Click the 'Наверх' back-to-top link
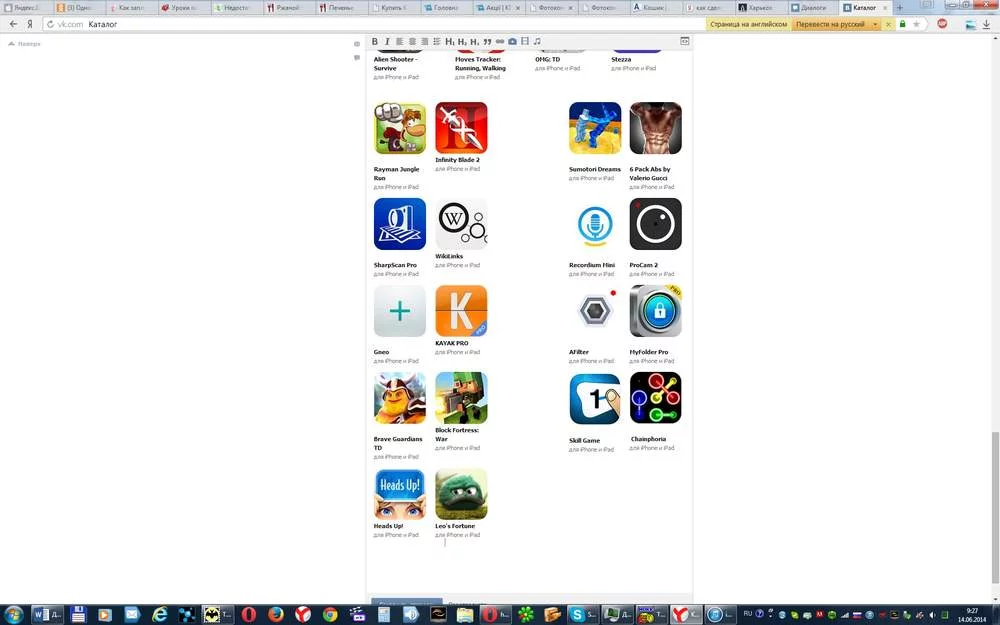 coord(24,44)
